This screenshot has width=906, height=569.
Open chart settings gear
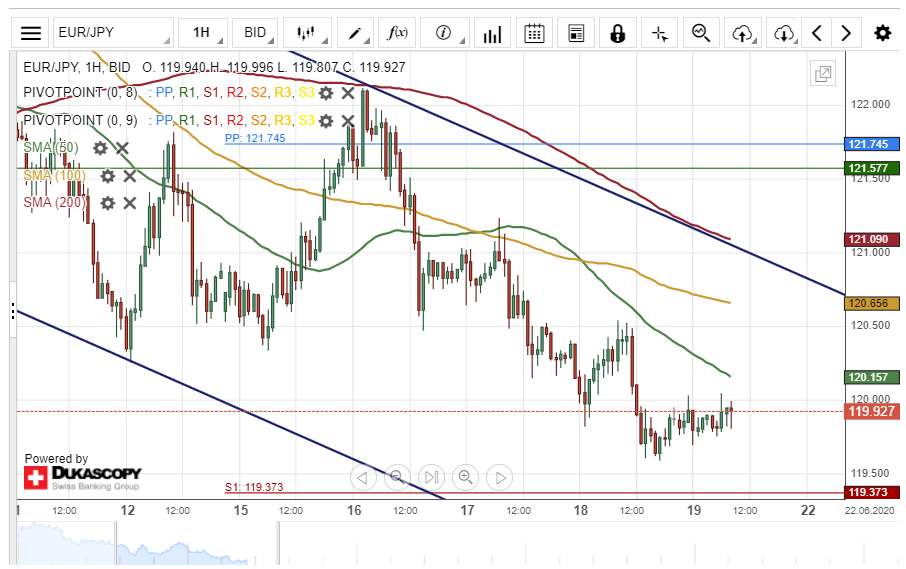882,33
